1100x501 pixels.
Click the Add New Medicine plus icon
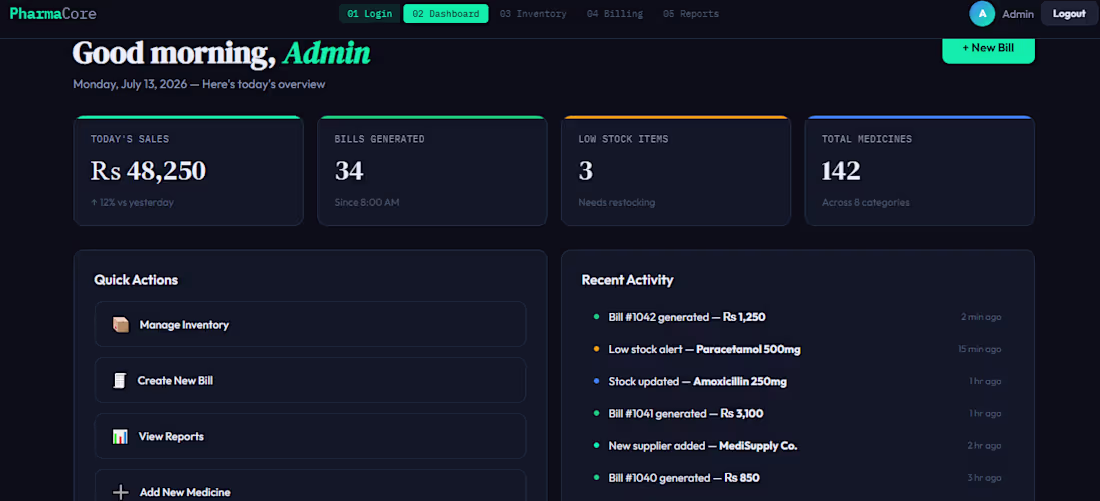121,493
